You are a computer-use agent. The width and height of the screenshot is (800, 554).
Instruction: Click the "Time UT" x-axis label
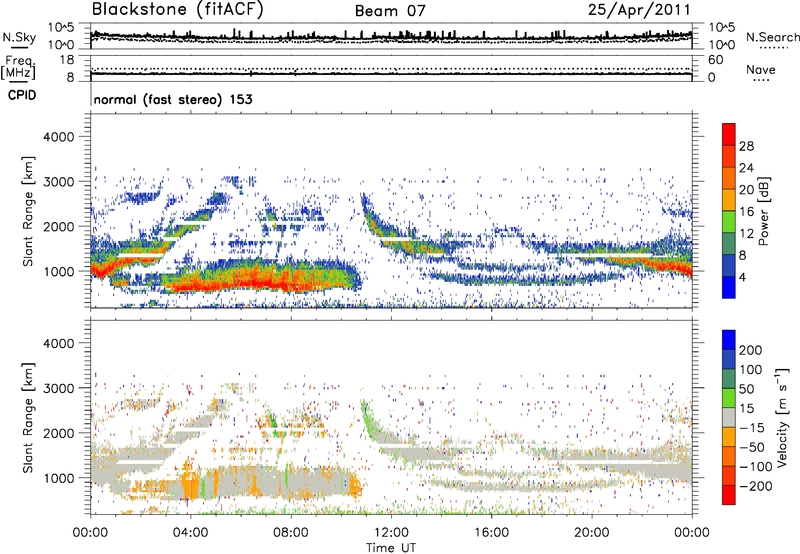pos(391,547)
